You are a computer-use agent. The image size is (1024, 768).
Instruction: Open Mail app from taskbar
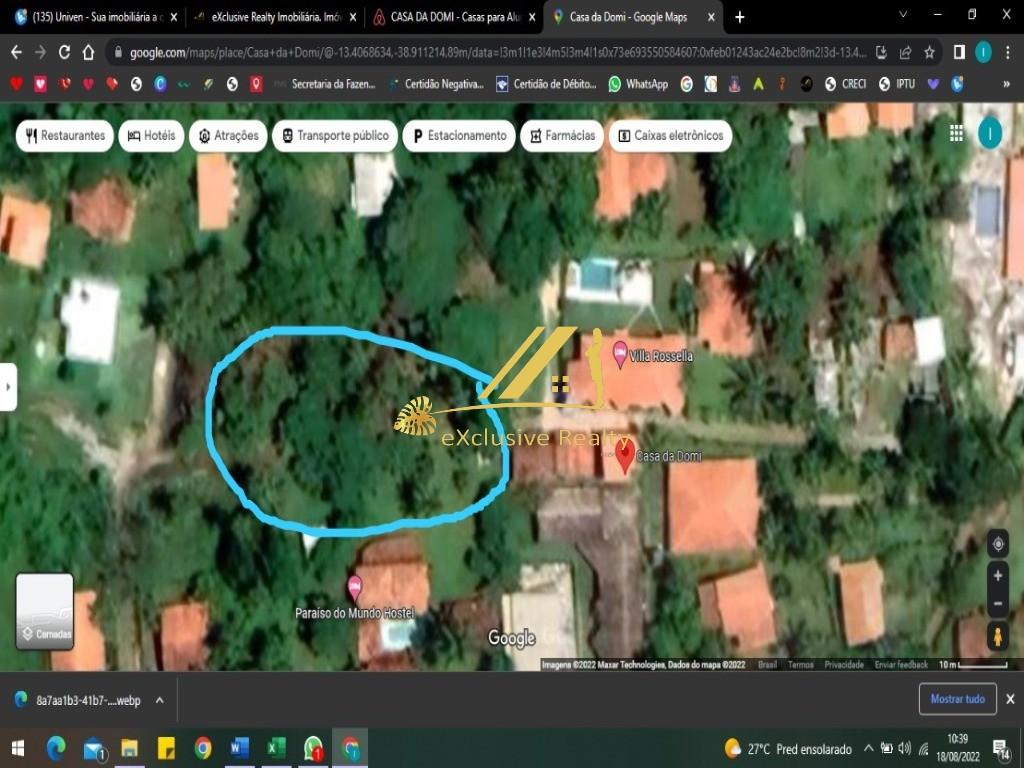point(93,748)
